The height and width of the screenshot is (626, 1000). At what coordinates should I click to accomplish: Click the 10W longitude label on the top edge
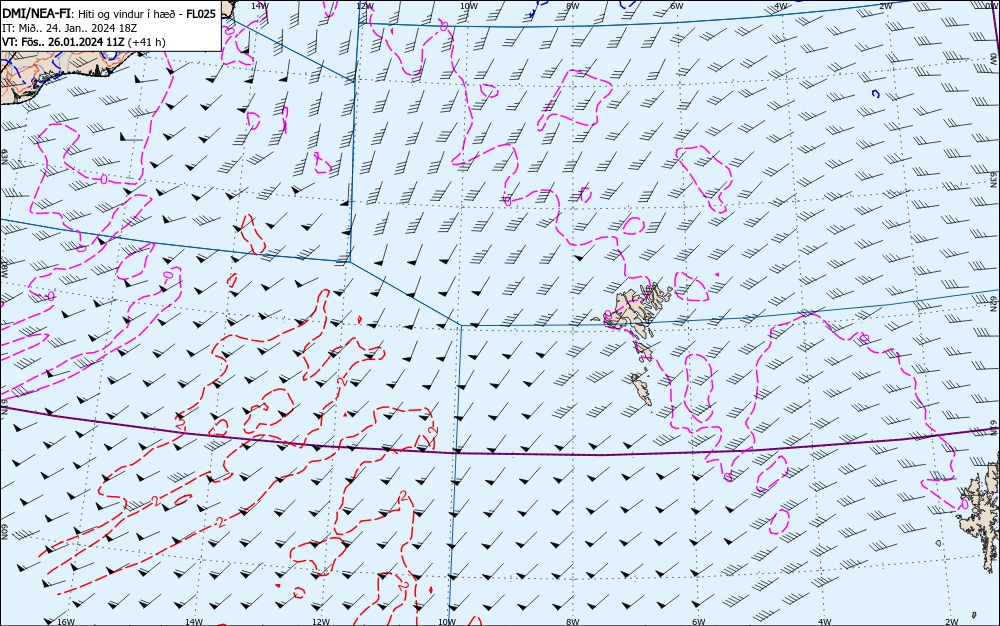469,5
